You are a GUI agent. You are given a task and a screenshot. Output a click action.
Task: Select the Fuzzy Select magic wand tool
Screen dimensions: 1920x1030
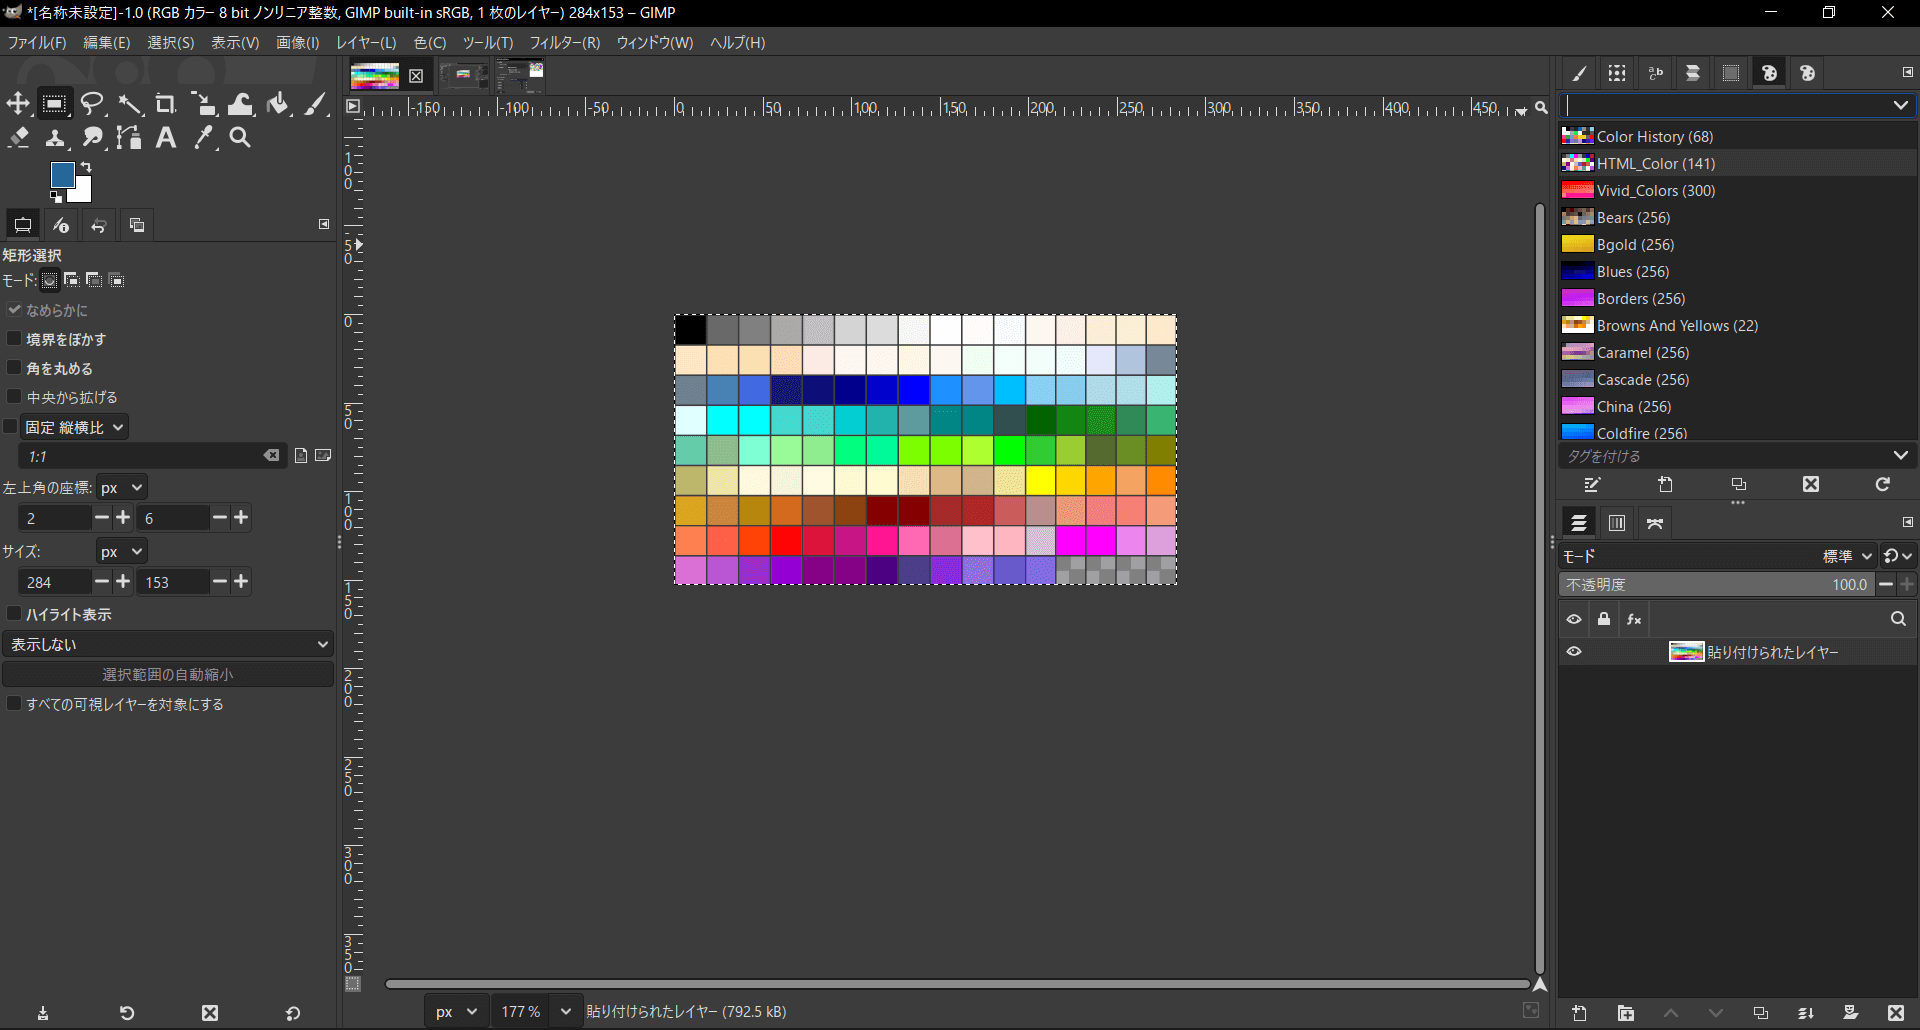[129, 104]
